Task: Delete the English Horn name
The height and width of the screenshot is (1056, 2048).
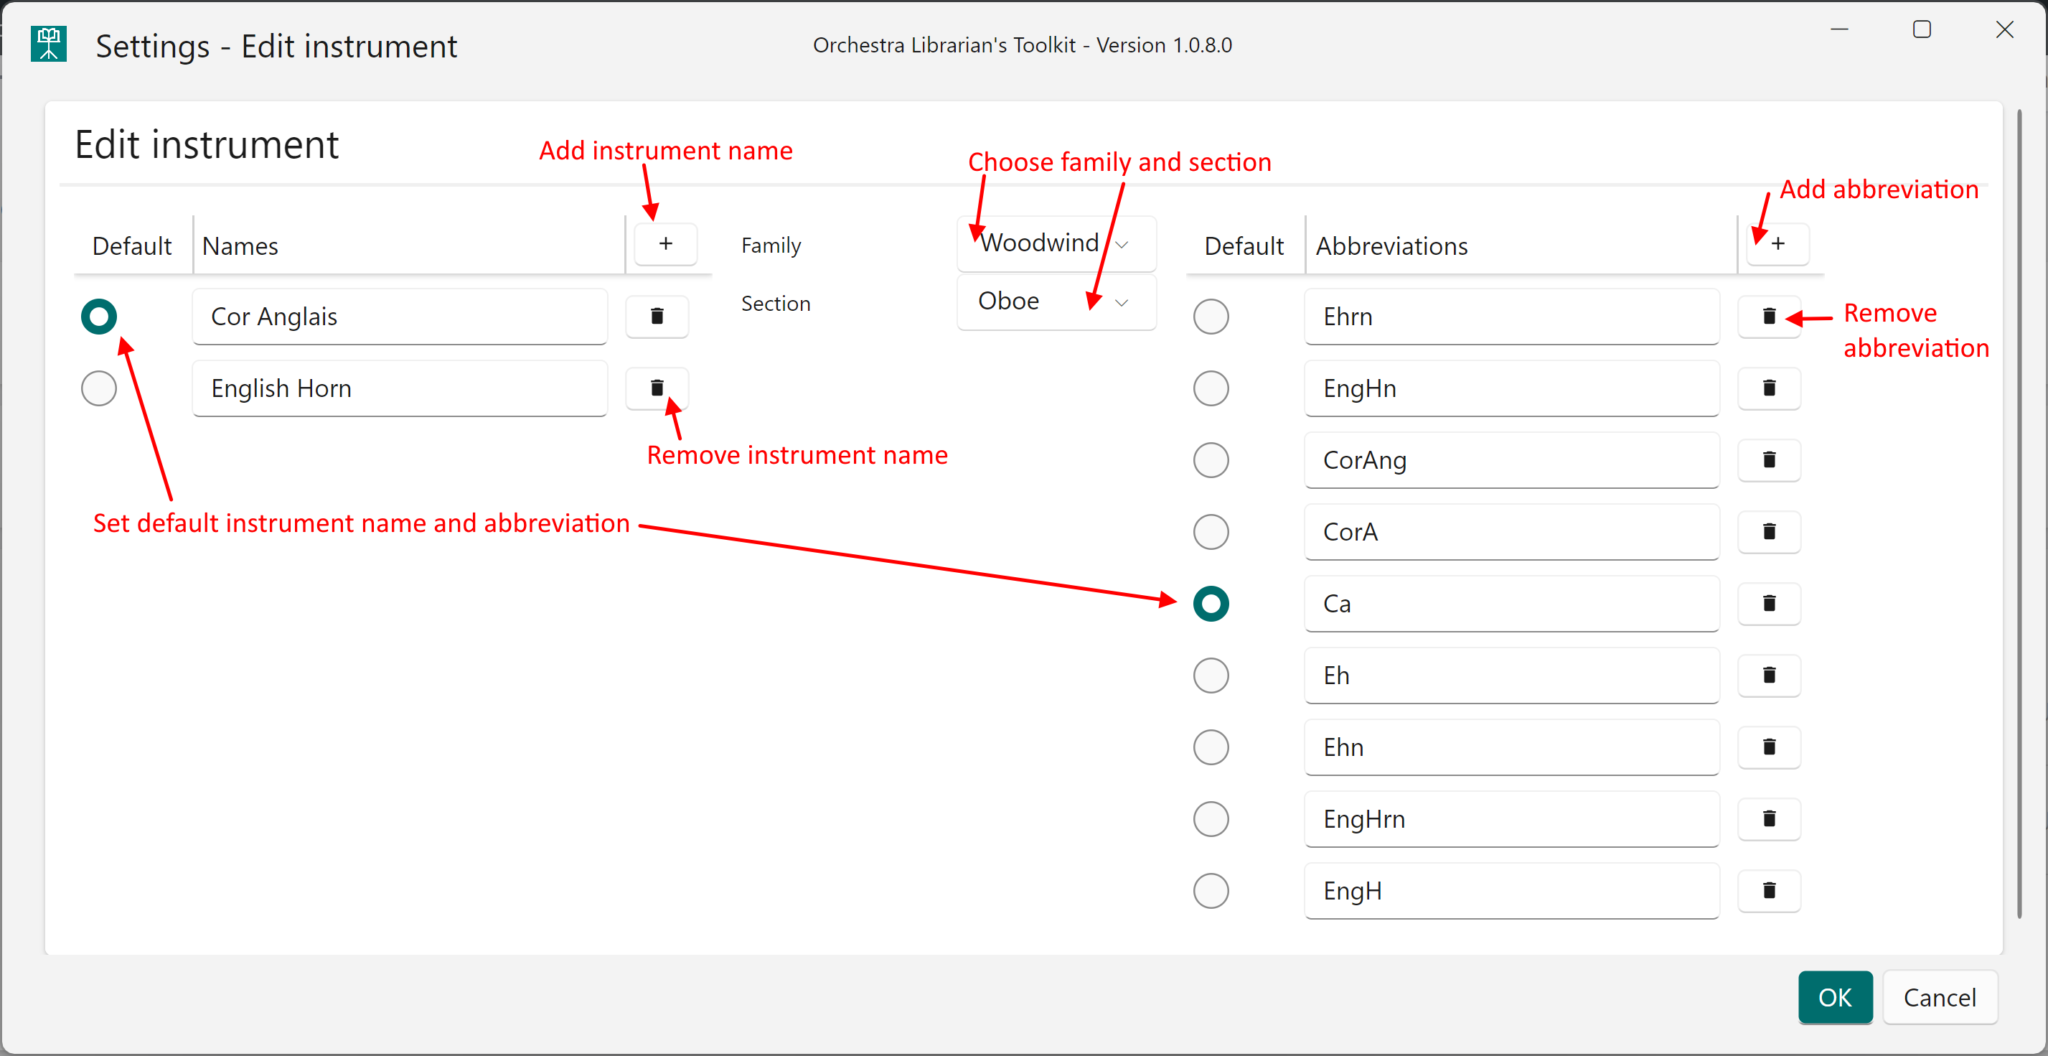Action: tap(657, 388)
